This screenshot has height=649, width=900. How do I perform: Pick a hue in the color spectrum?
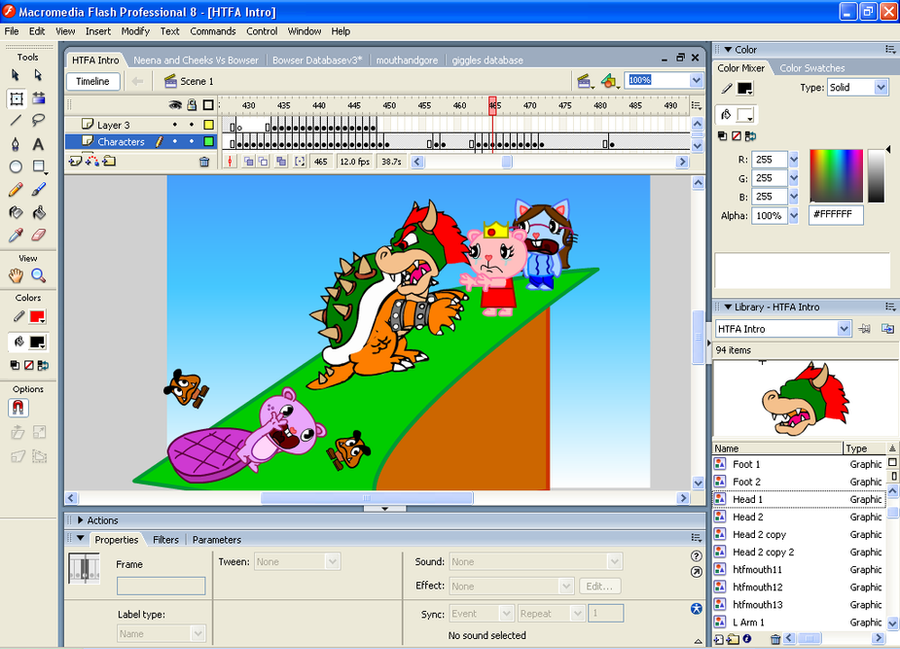[836, 176]
